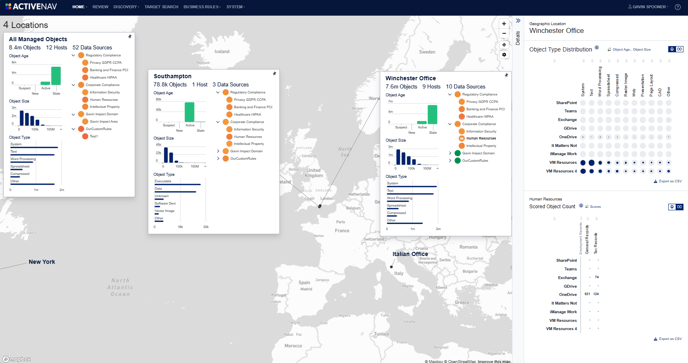Toggle Scored Object Count chart view switch
The width and height of the screenshot is (688, 363).
coord(676,207)
